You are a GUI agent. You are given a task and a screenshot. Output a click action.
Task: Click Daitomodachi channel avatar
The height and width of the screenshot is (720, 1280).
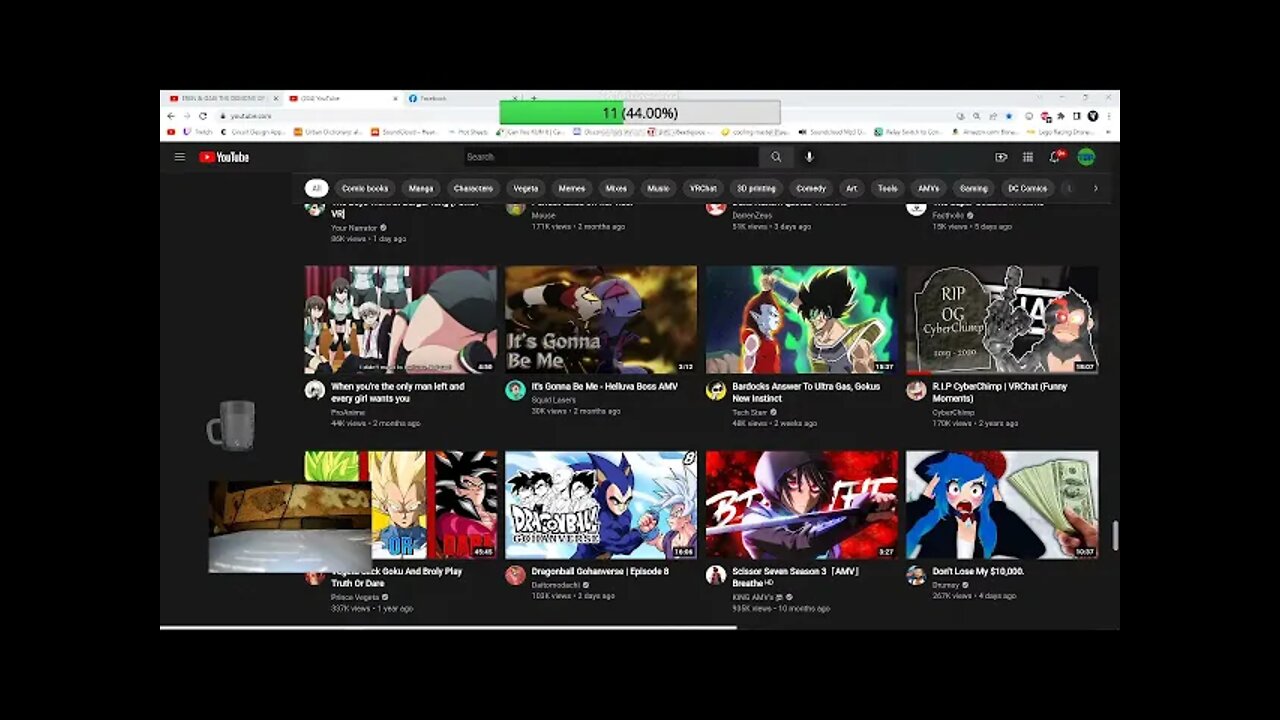[515, 575]
